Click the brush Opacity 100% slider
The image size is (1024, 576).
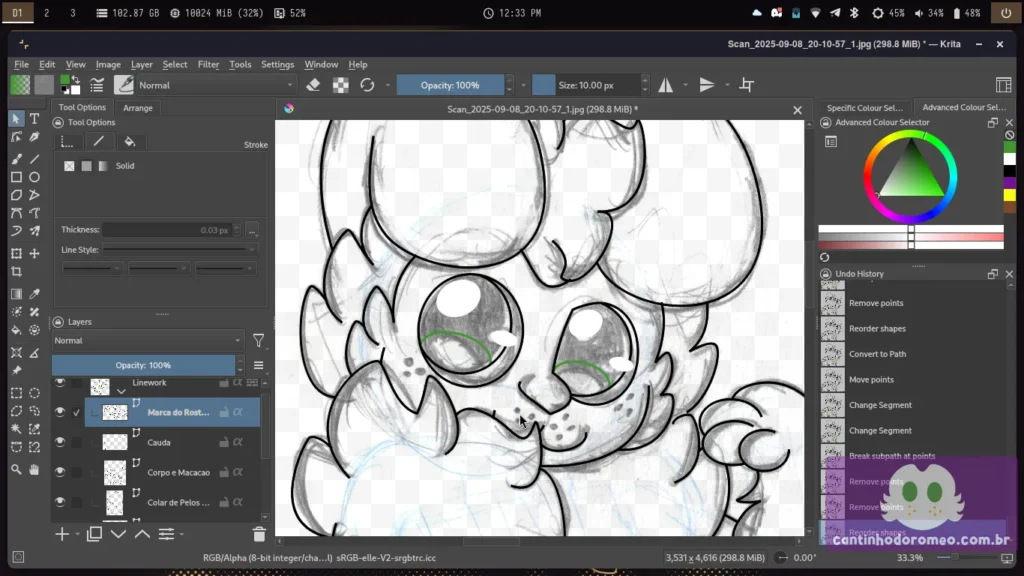pos(450,85)
